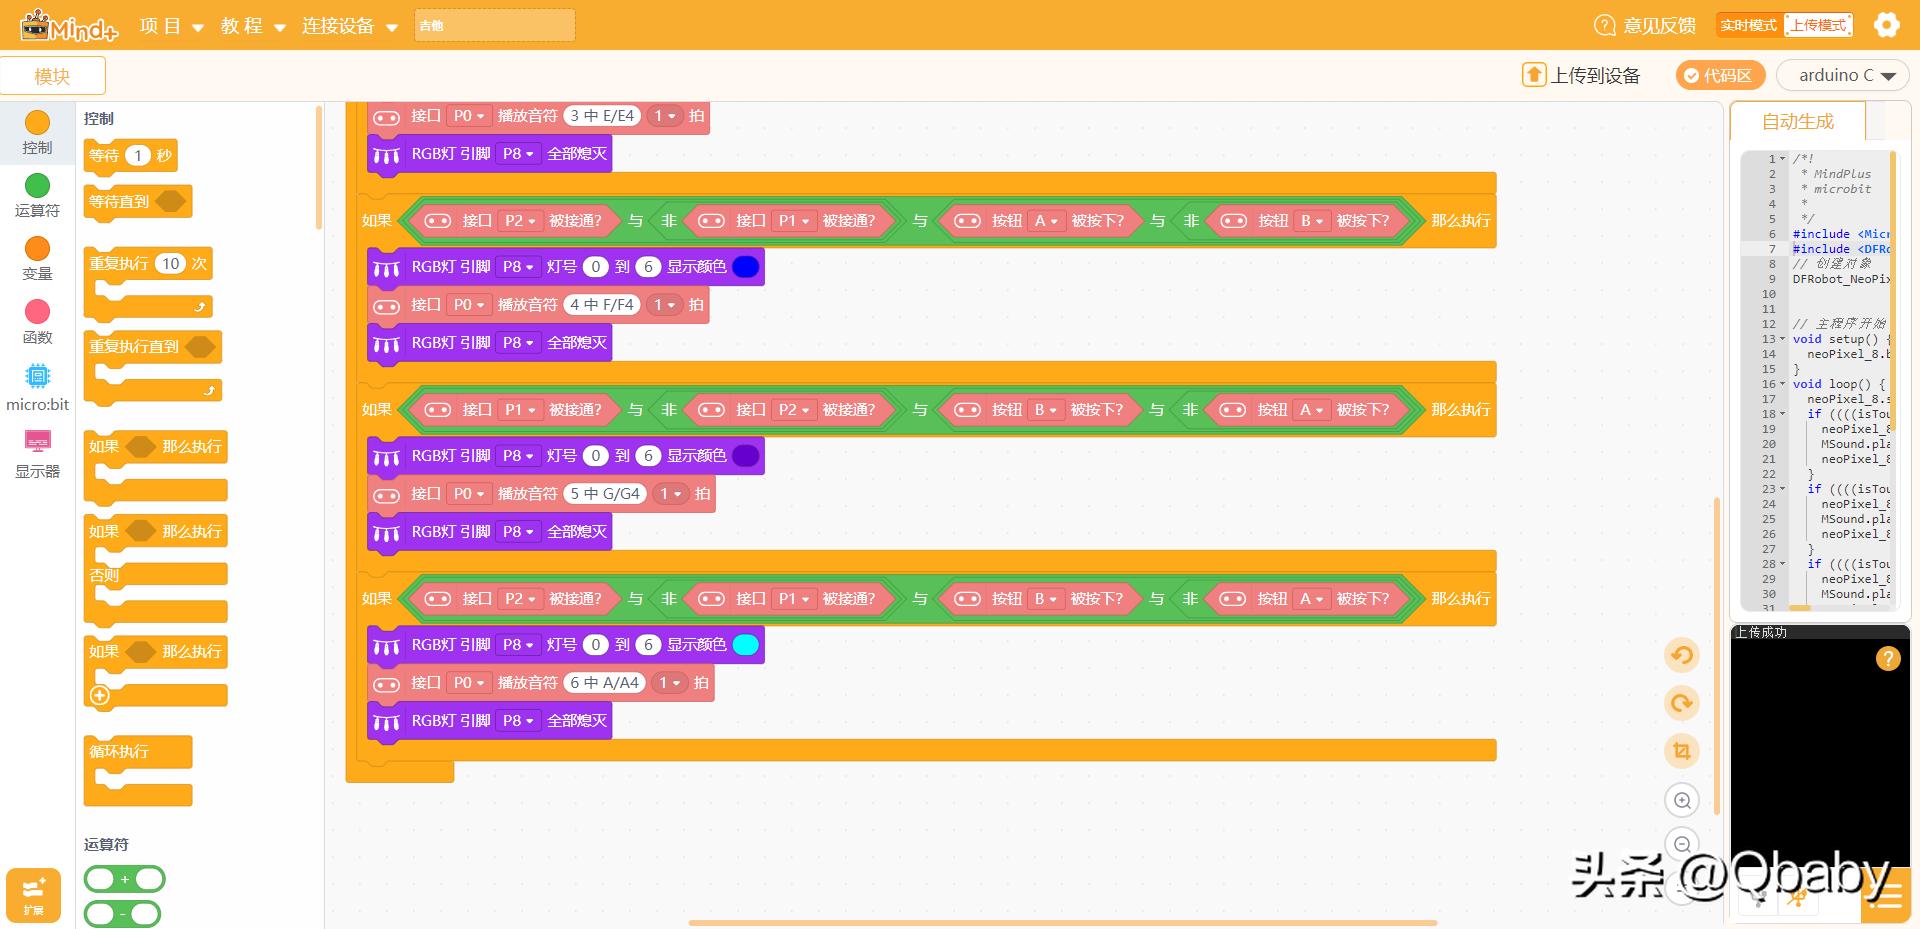Open settings with the gear icon
The height and width of the screenshot is (929, 1920).
click(1886, 25)
